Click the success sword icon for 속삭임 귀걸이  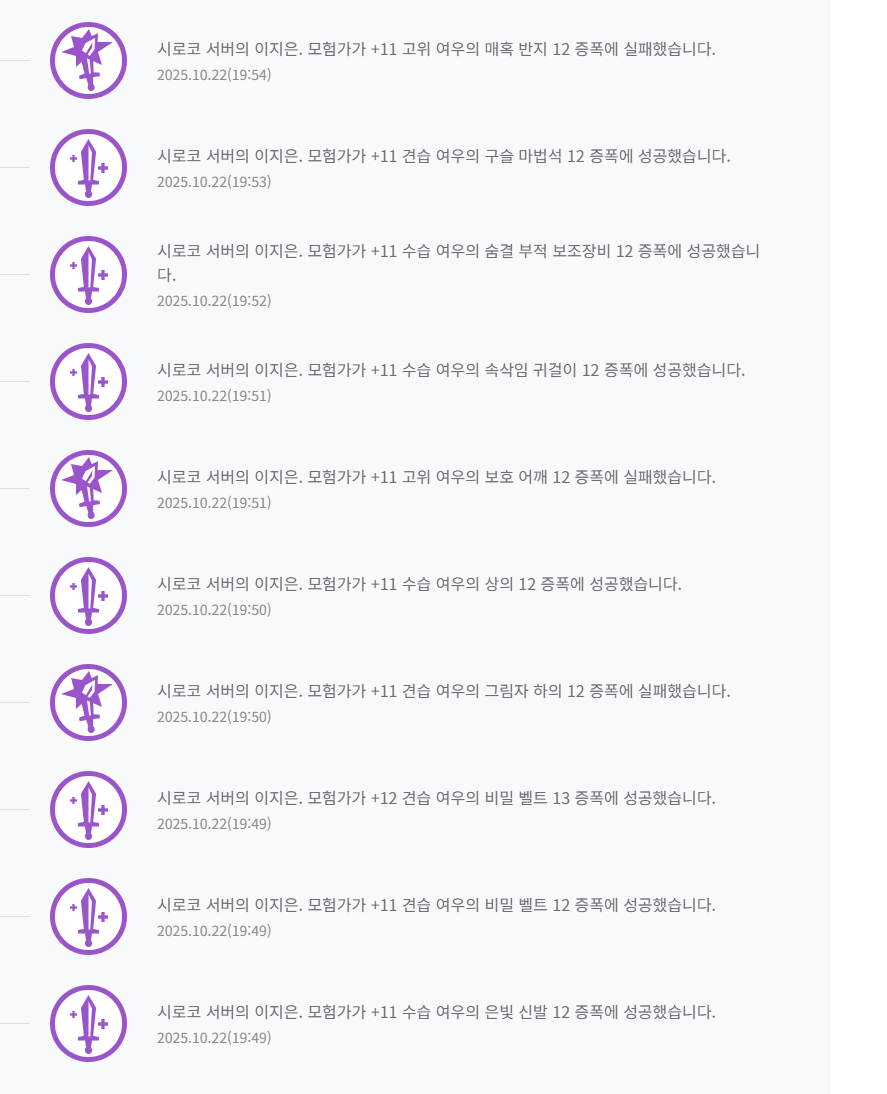click(88, 381)
